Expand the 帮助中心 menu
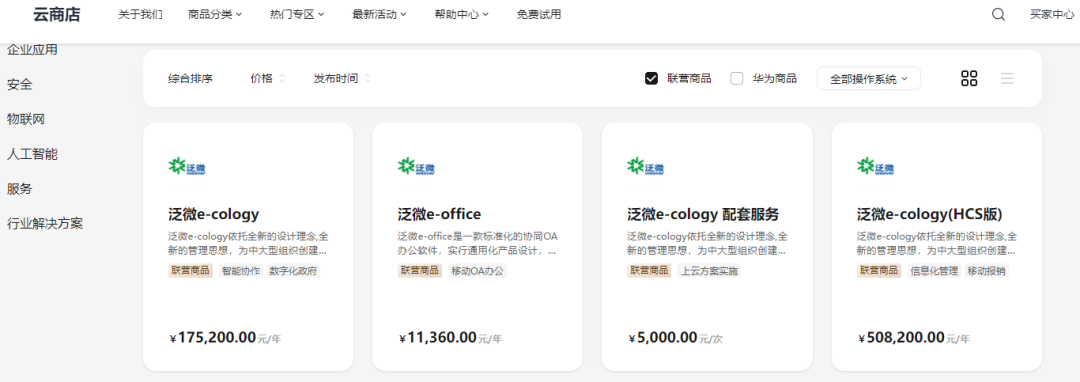1080x382 pixels. pos(461,14)
